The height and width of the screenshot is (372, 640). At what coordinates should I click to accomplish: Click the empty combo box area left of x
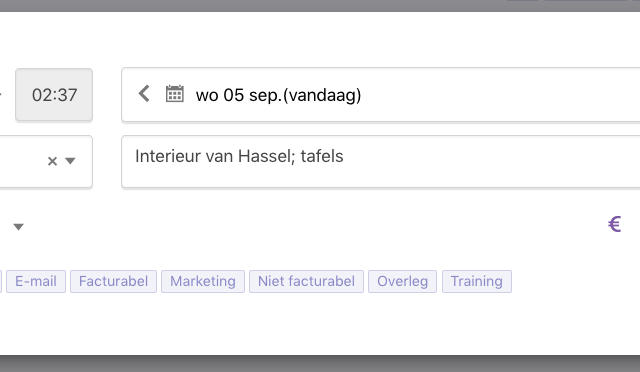[22, 162]
